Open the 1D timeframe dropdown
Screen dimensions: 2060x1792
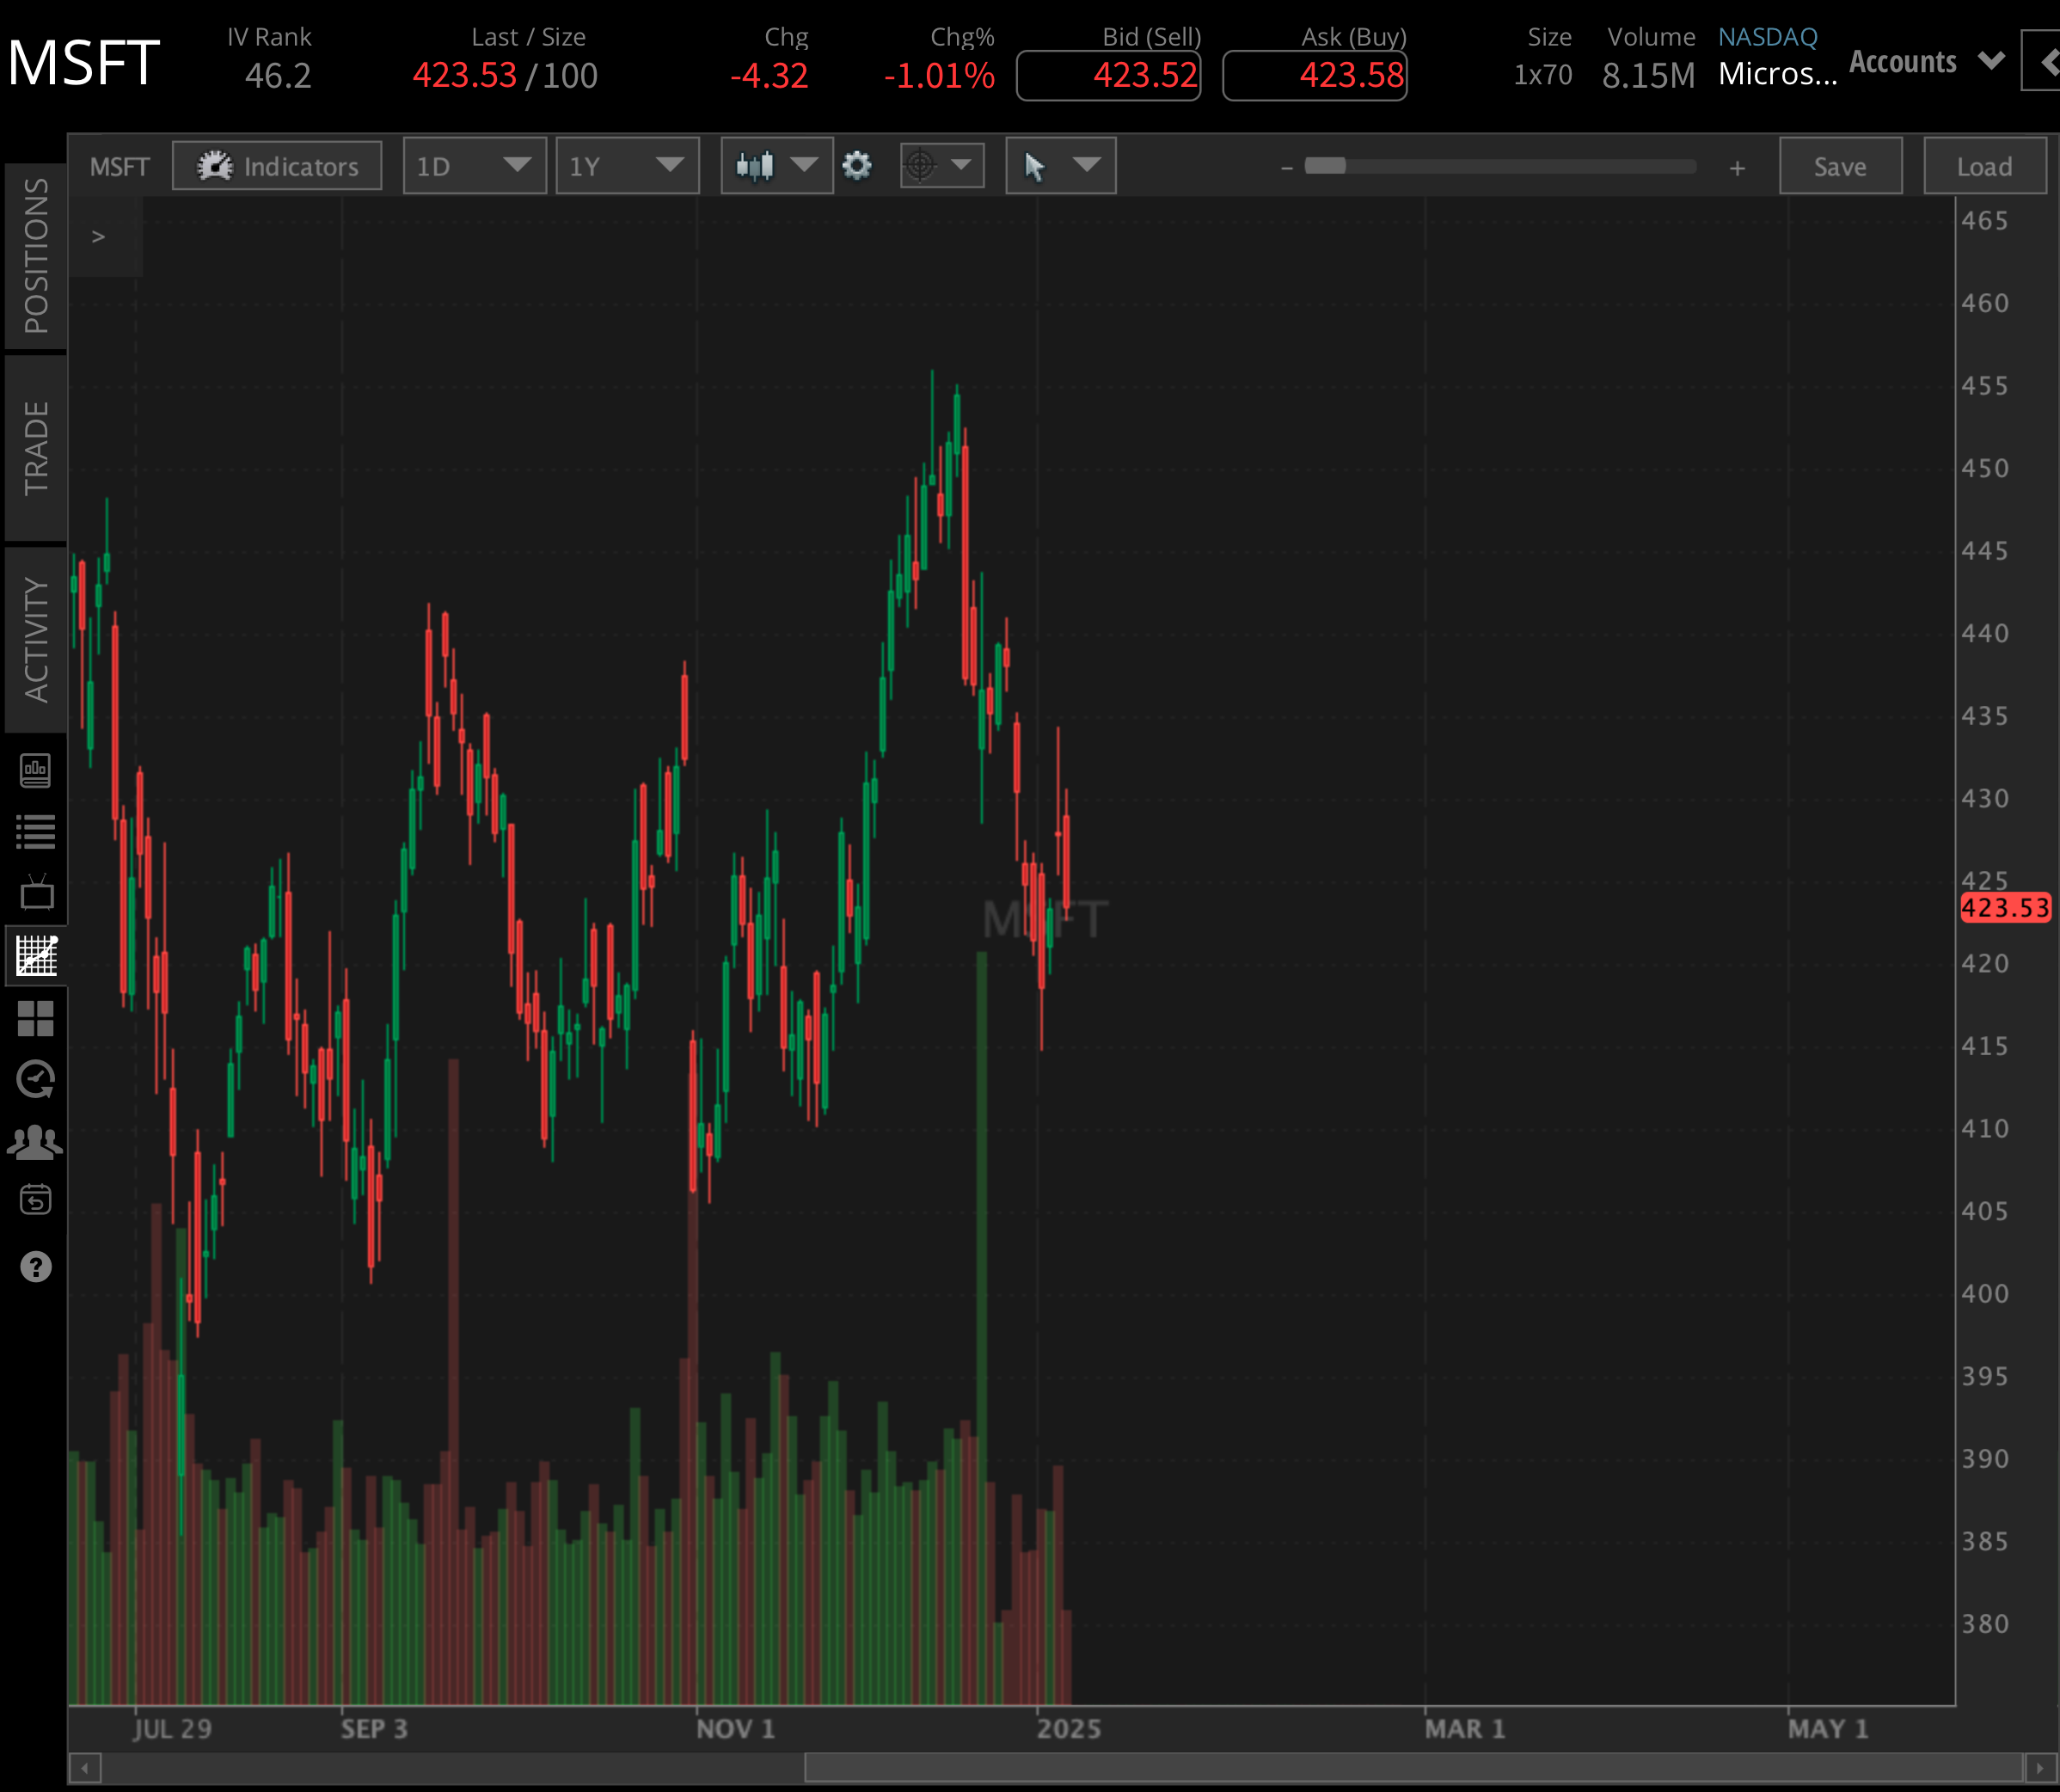point(474,166)
